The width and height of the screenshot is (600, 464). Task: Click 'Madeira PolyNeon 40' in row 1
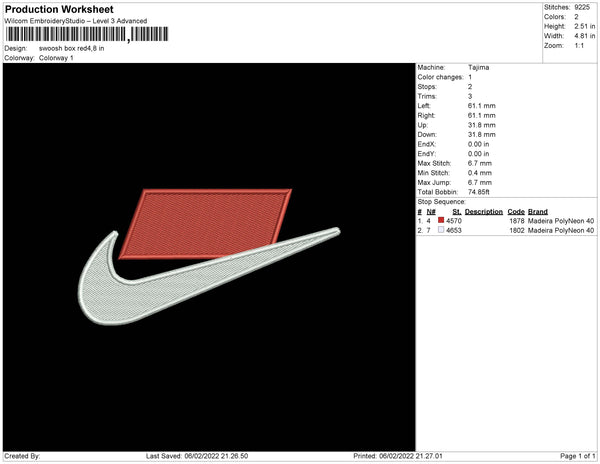[x=561, y=221]
